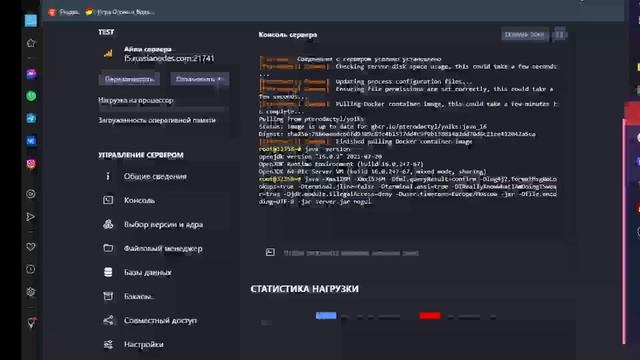640x360 pixels.
Task: Toggle the blue legend series in load chart
Action: click(x=326, y=316)
